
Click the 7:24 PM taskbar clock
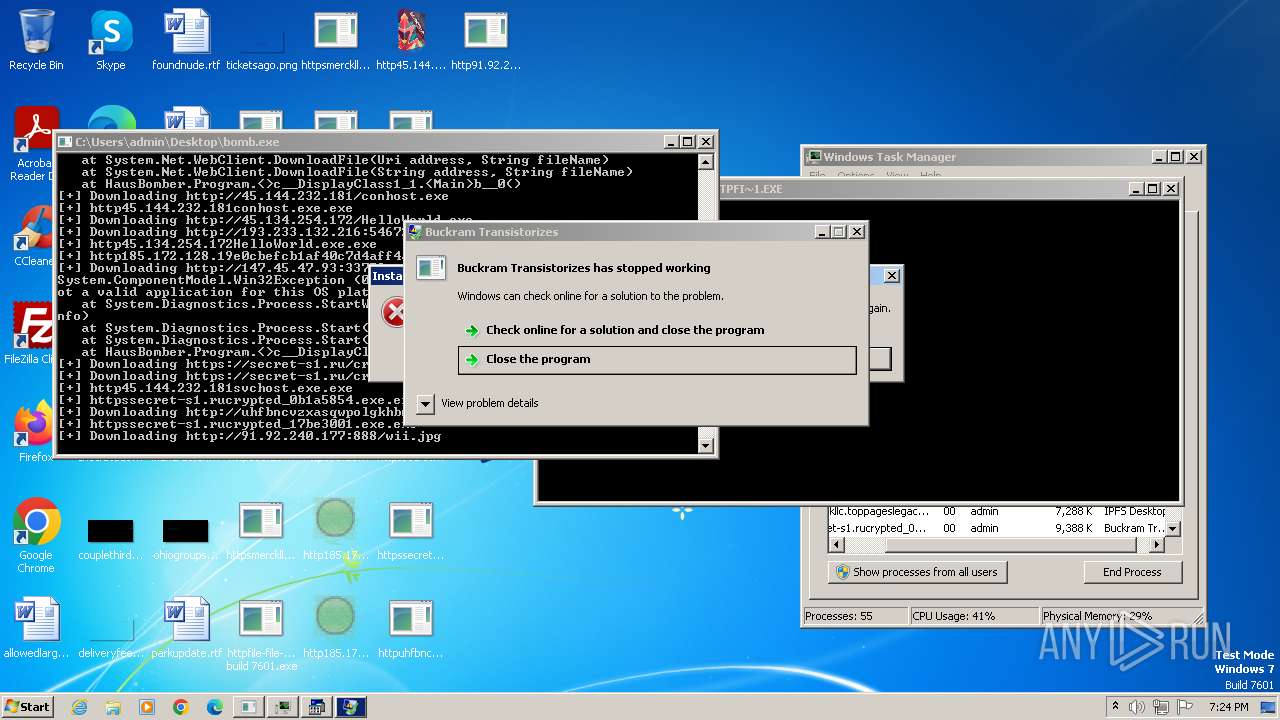(x=1228, y=707)
